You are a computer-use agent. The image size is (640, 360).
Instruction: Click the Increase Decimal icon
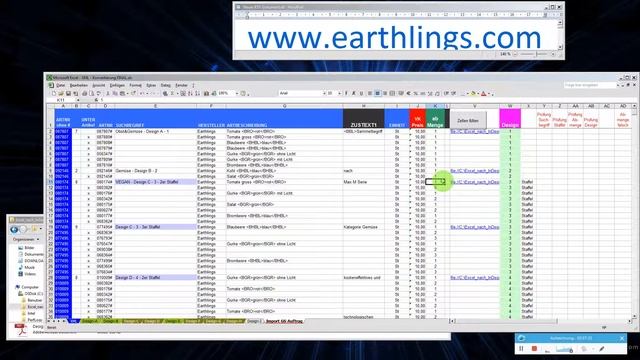pyautogui.click(x=430, y=93)
